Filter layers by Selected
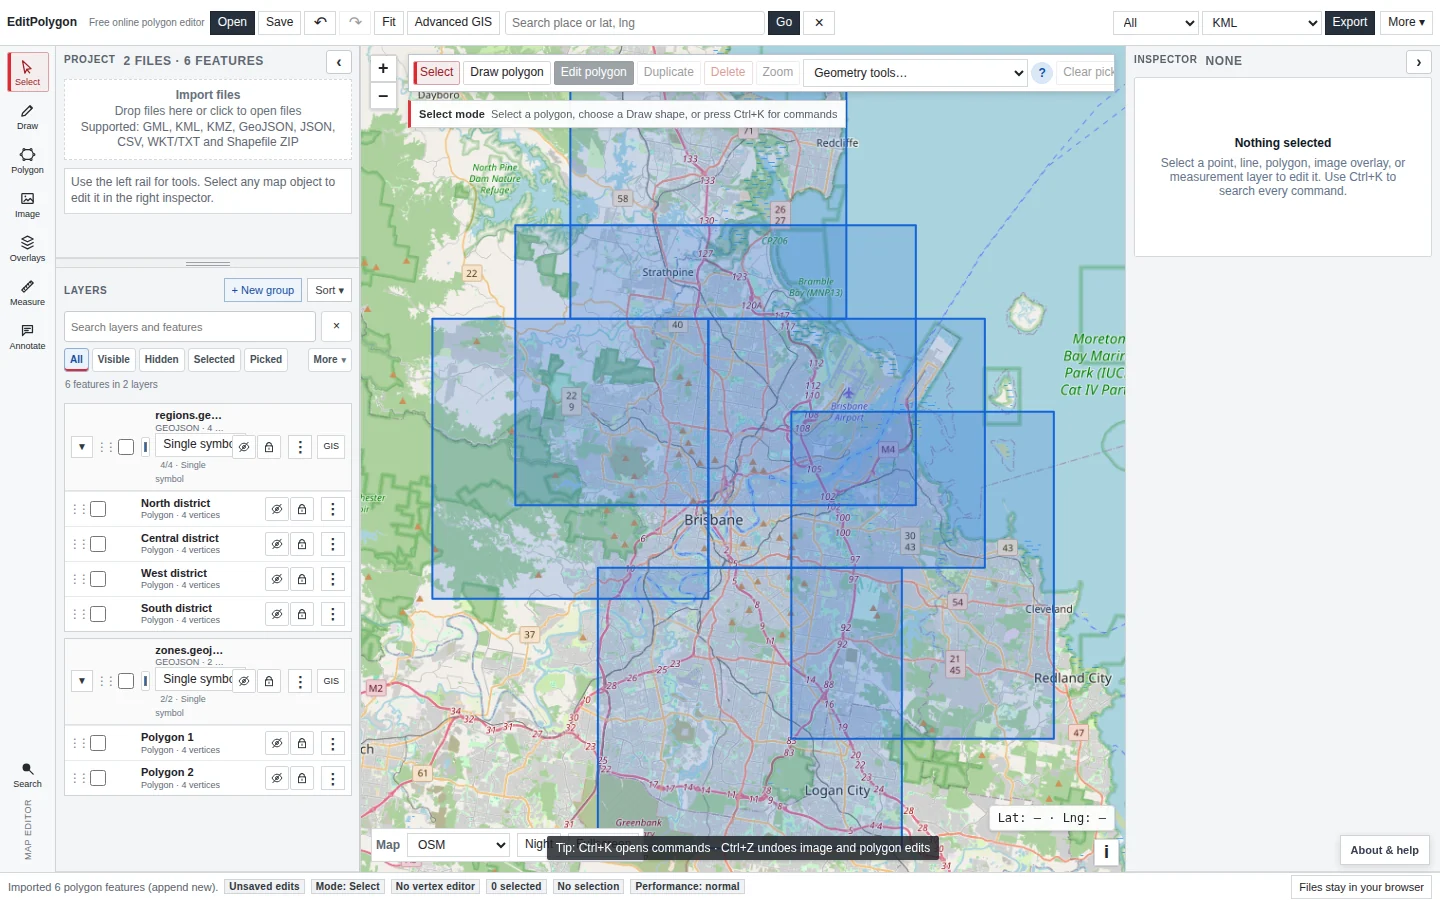Screen dimensions: 1440x900 click(214, 359)
